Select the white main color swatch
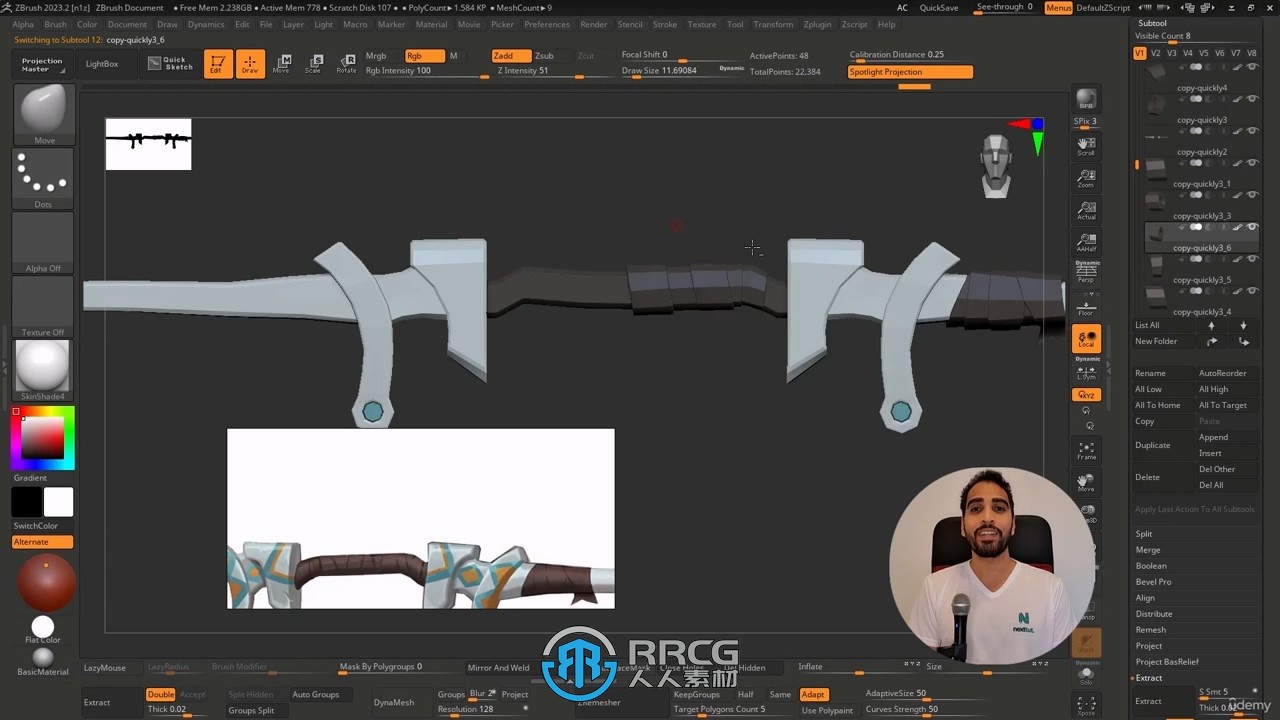Viewport: 1280px width, 720px height. tap(58, 502)
